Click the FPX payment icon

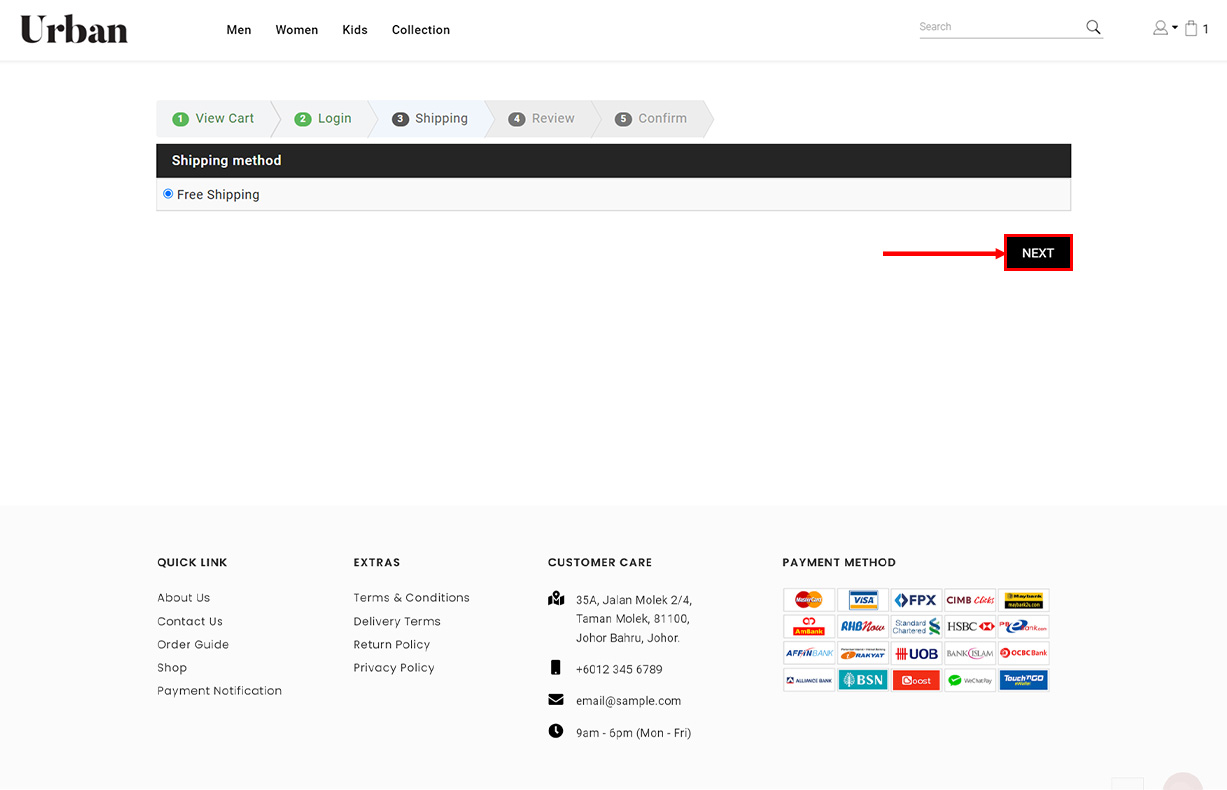(917, 600)
